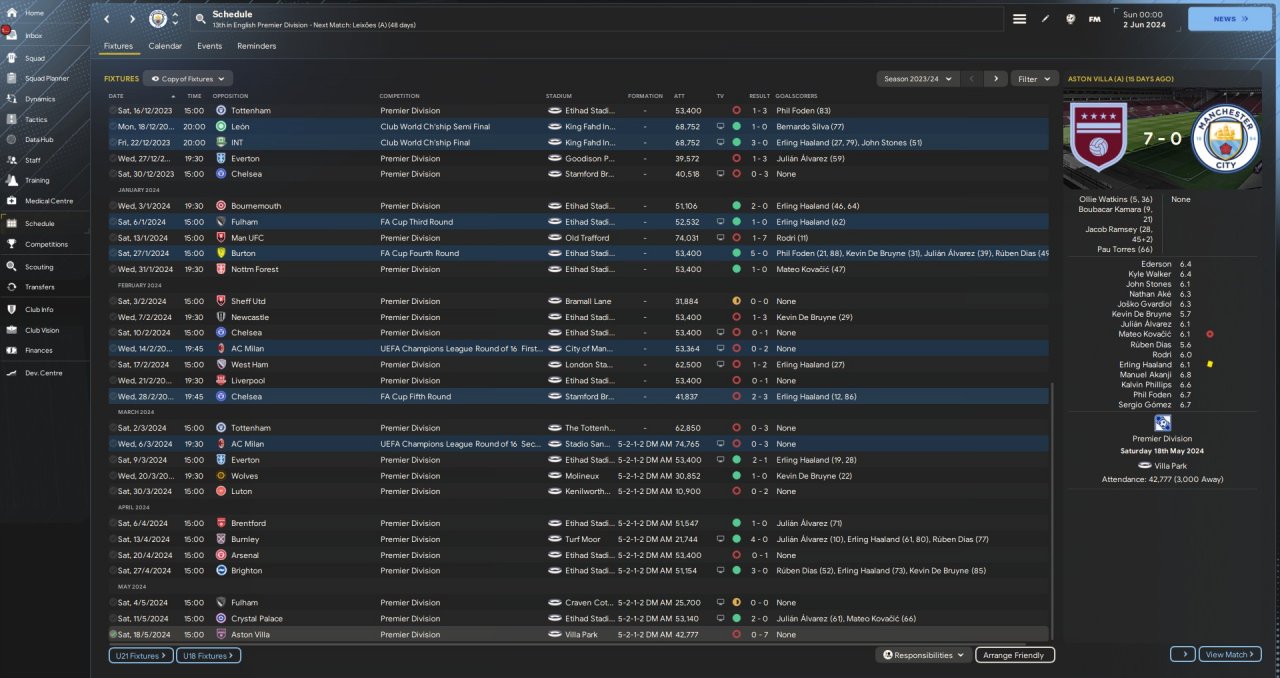The height and width of the screenshot is (678, 1280).
Task: Open Scouting in the sidebar
Action: coord(39,267)
